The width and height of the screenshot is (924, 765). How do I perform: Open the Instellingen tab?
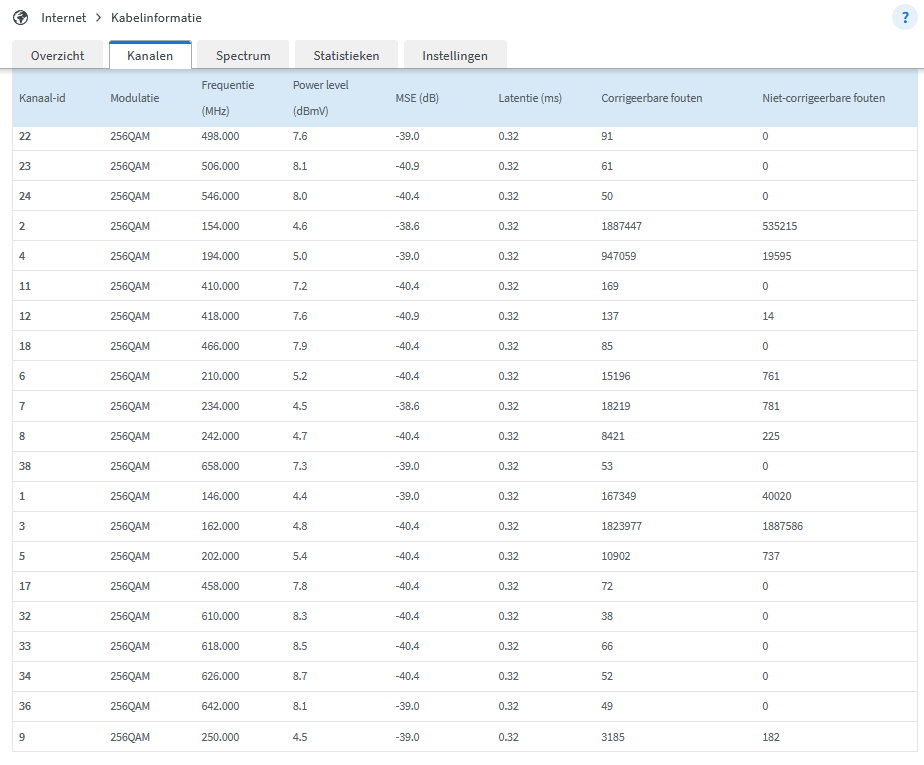click(x=455, y=56)
